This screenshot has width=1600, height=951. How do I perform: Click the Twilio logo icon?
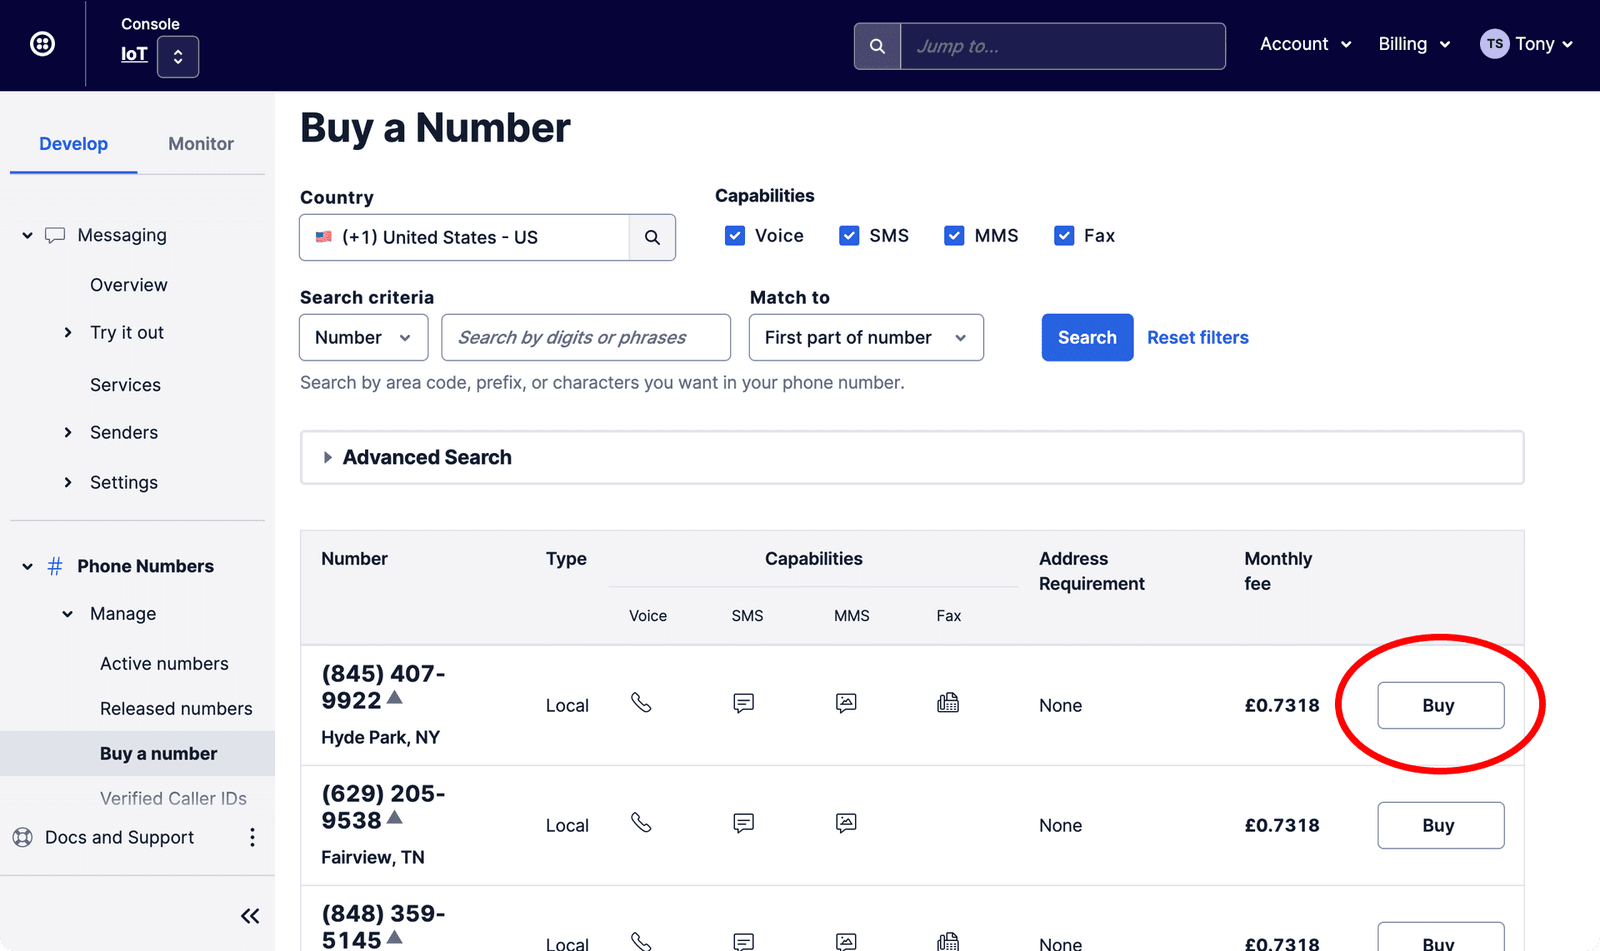click(x=41, y=43)
